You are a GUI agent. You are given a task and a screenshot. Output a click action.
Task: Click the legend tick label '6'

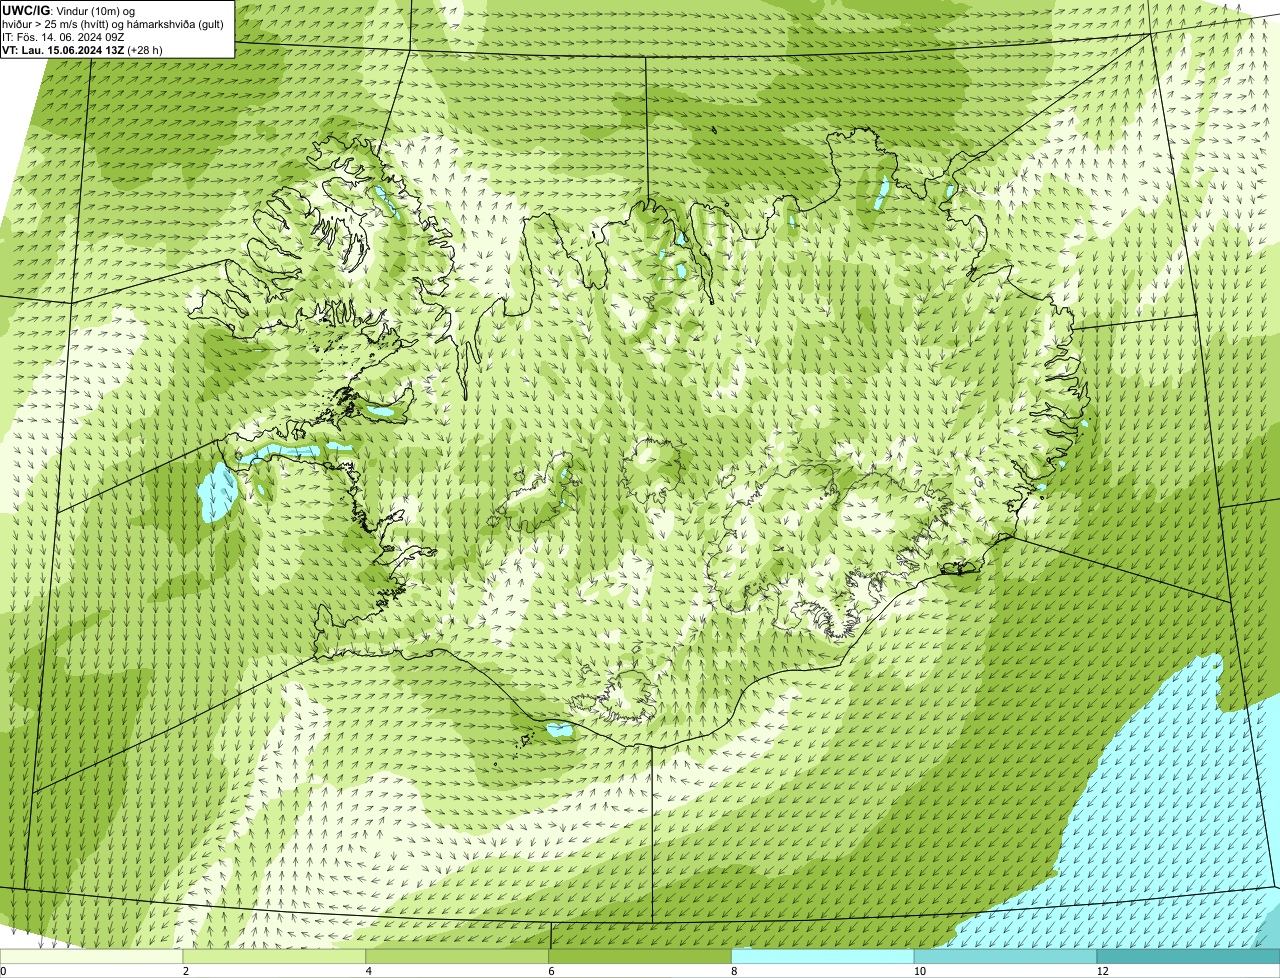click(x=551, y=971)
